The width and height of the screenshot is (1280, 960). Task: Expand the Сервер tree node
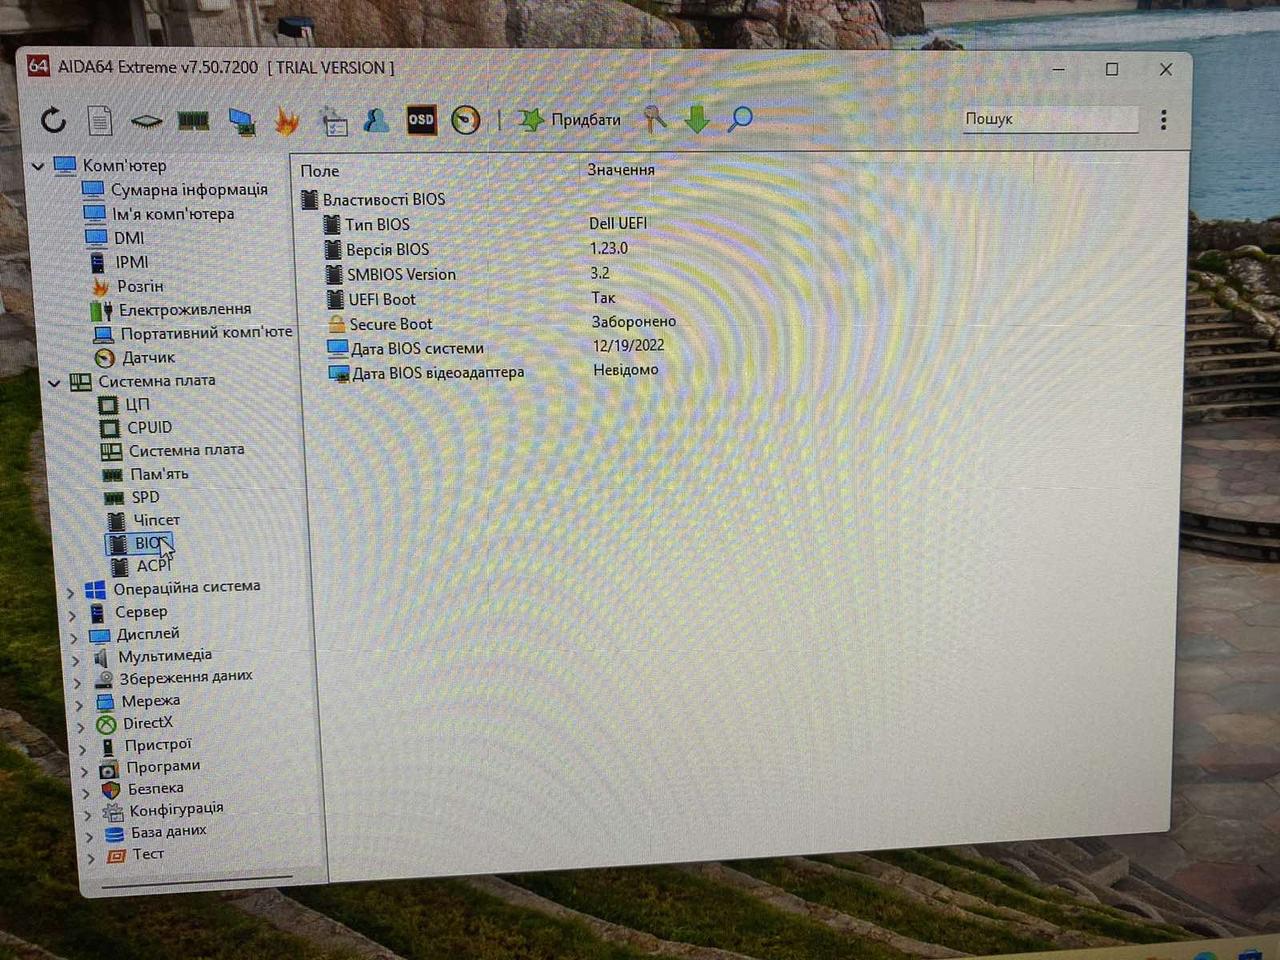pos(72,614)
